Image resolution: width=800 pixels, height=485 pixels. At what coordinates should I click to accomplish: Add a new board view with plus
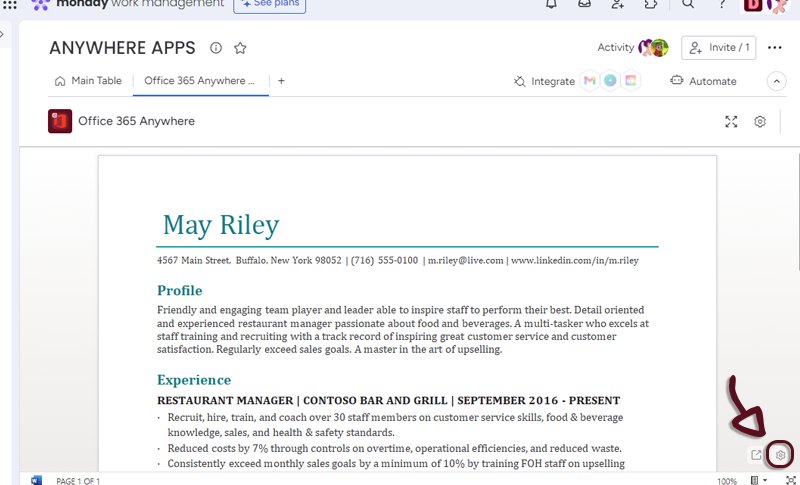click(281, 81)
